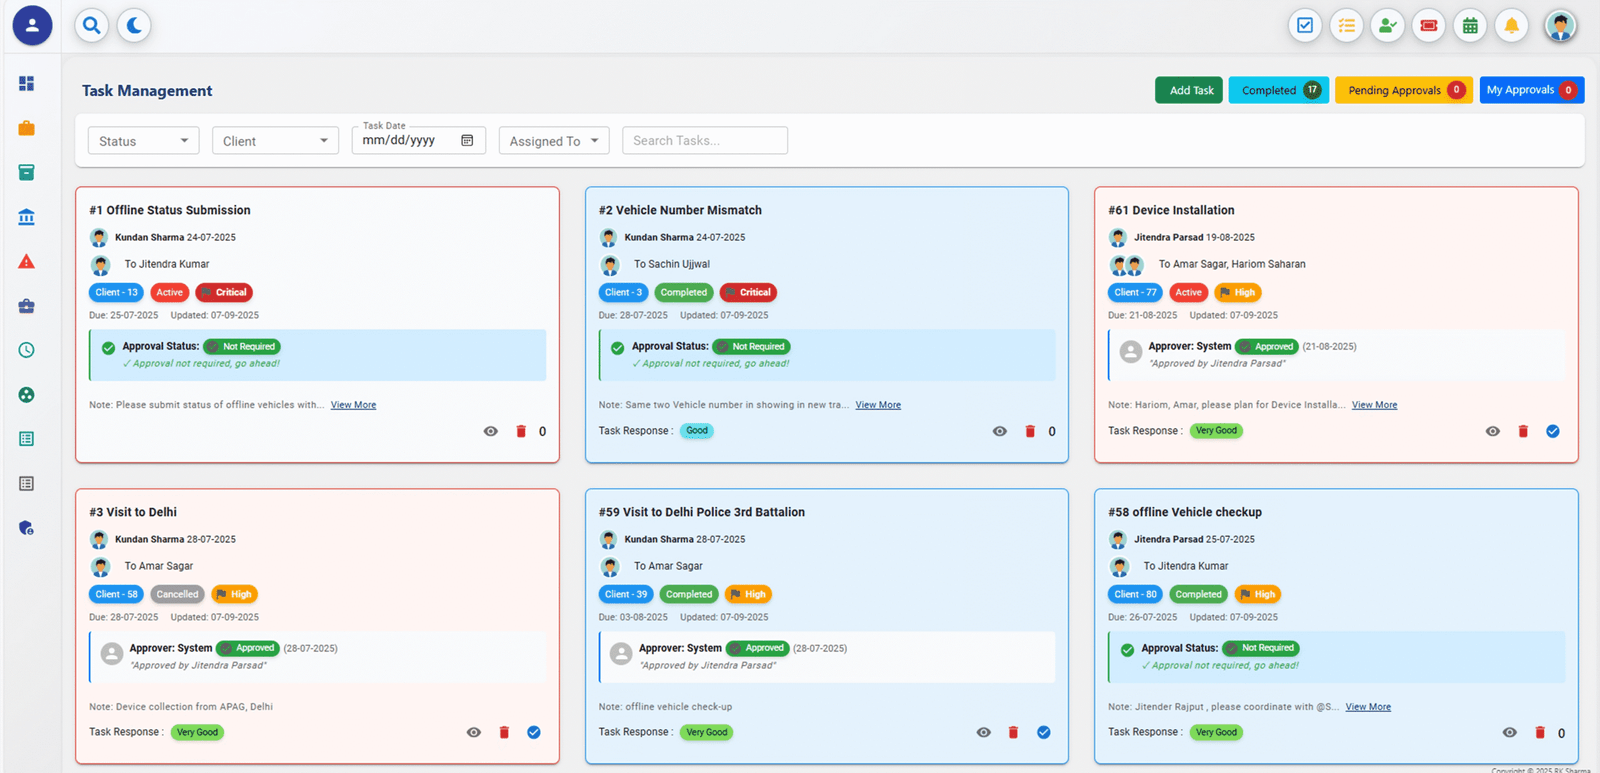
Task: Open the Task Date calendar picker
Action: [467, 140]
